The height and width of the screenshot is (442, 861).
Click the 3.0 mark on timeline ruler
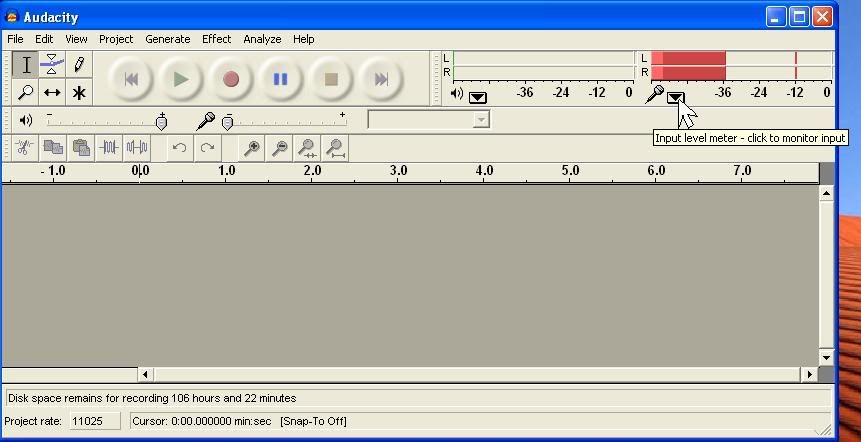point(399,171)
